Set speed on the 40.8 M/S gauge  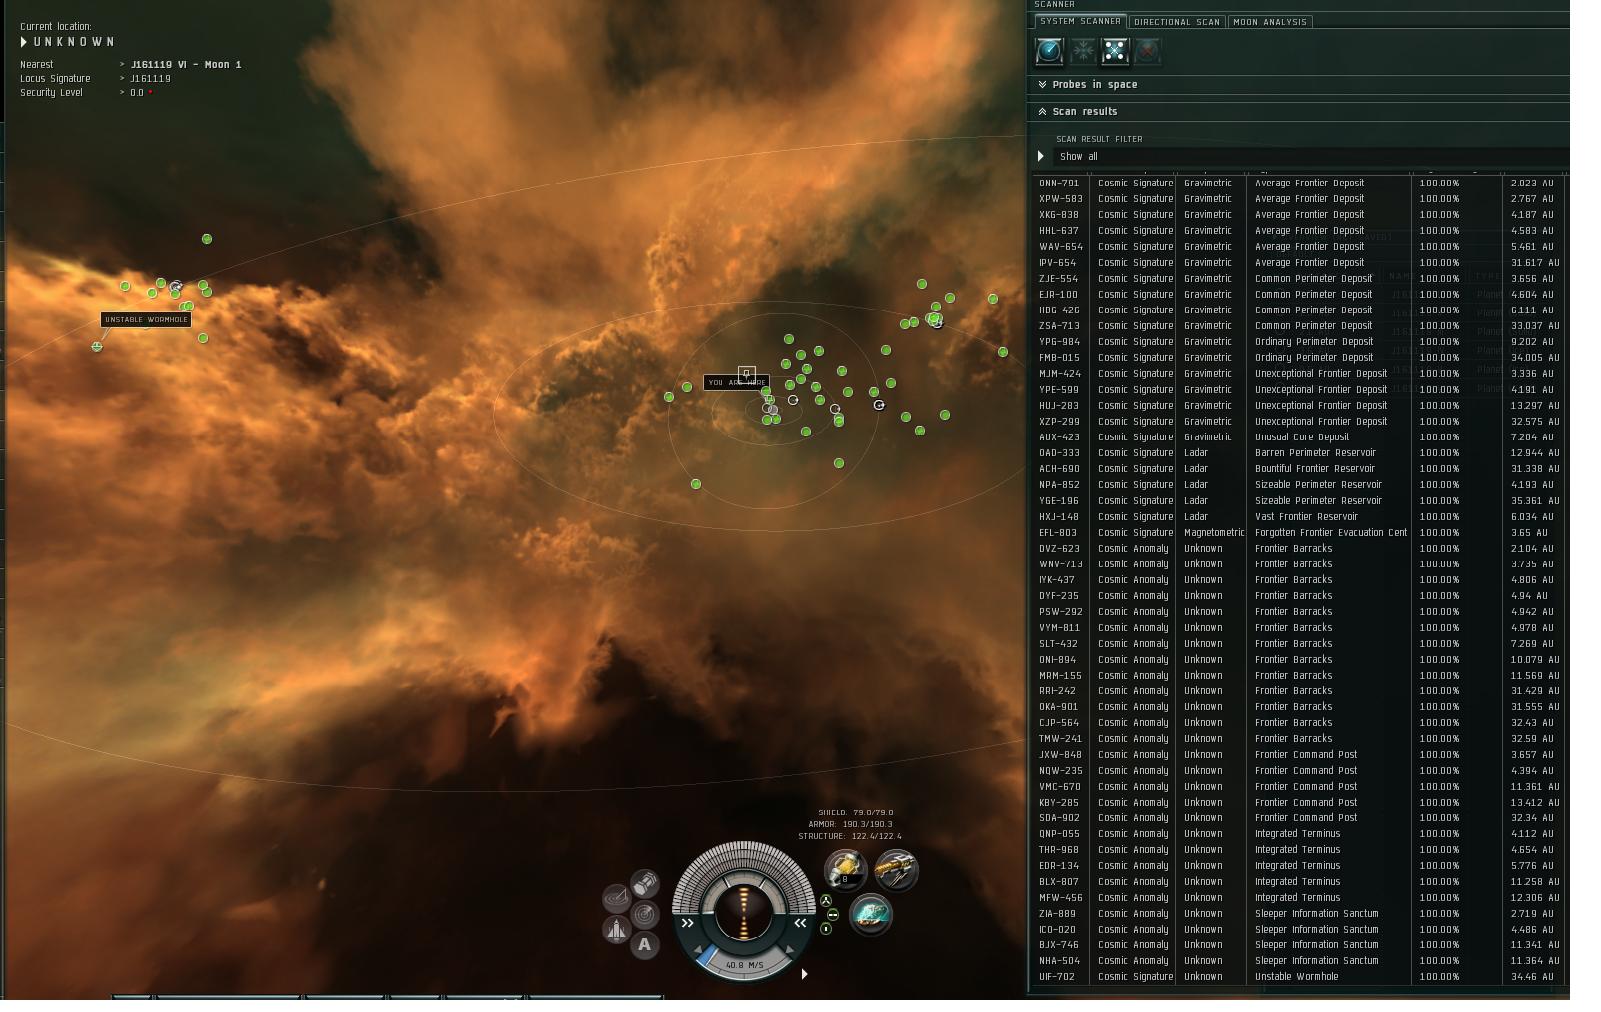tap(744, 965)
